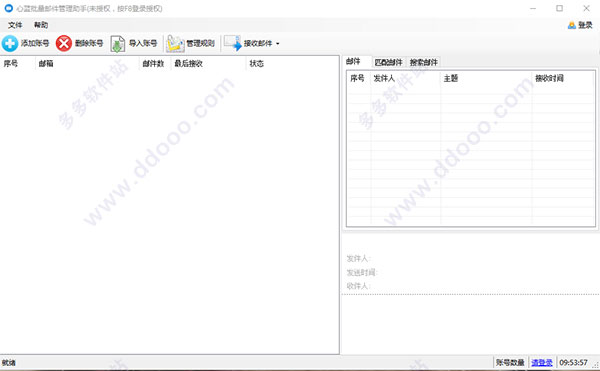Minimize the application window

(533, 8)
